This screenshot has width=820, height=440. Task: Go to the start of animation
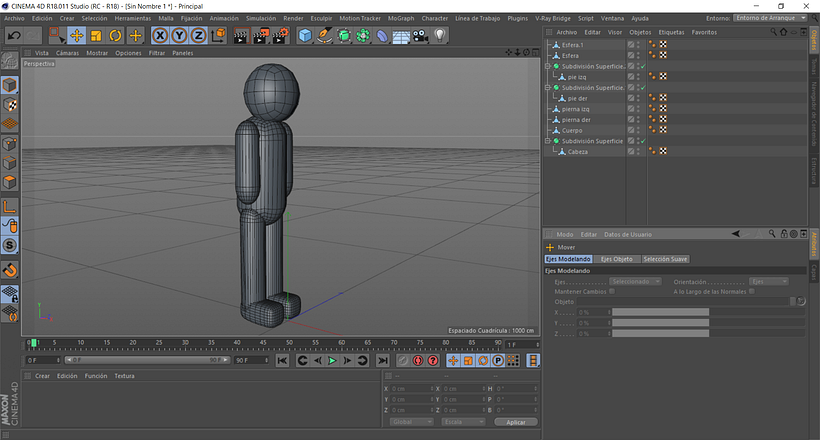click(282, 360)
